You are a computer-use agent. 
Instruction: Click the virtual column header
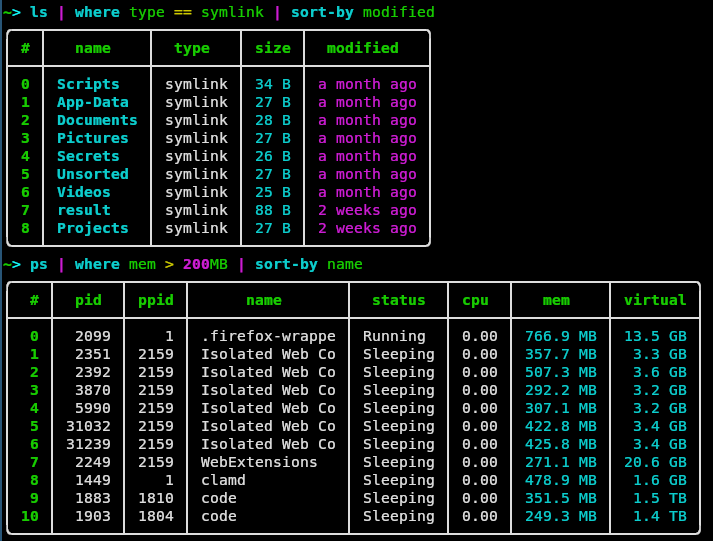655,300
